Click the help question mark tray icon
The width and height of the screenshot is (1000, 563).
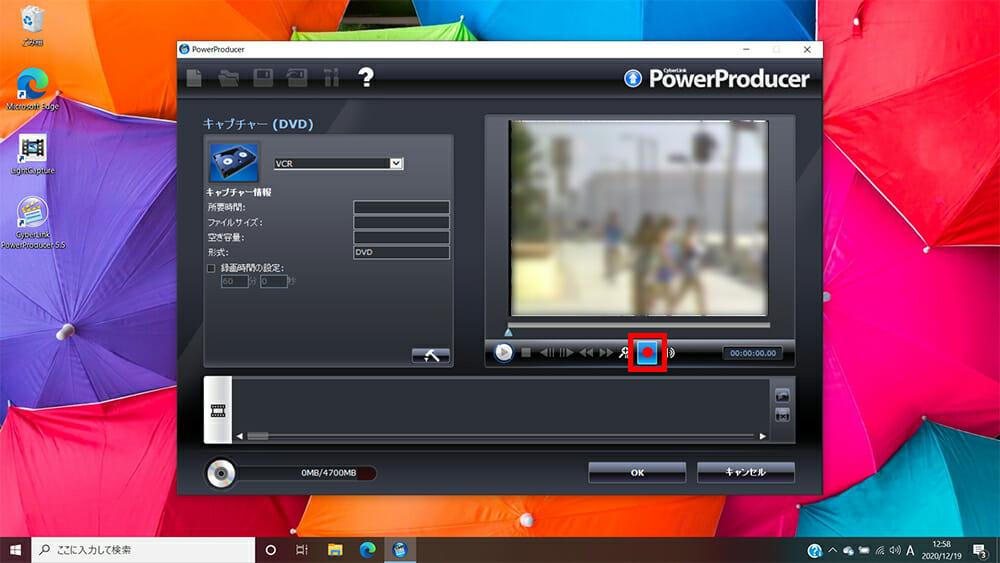point(814,550)
